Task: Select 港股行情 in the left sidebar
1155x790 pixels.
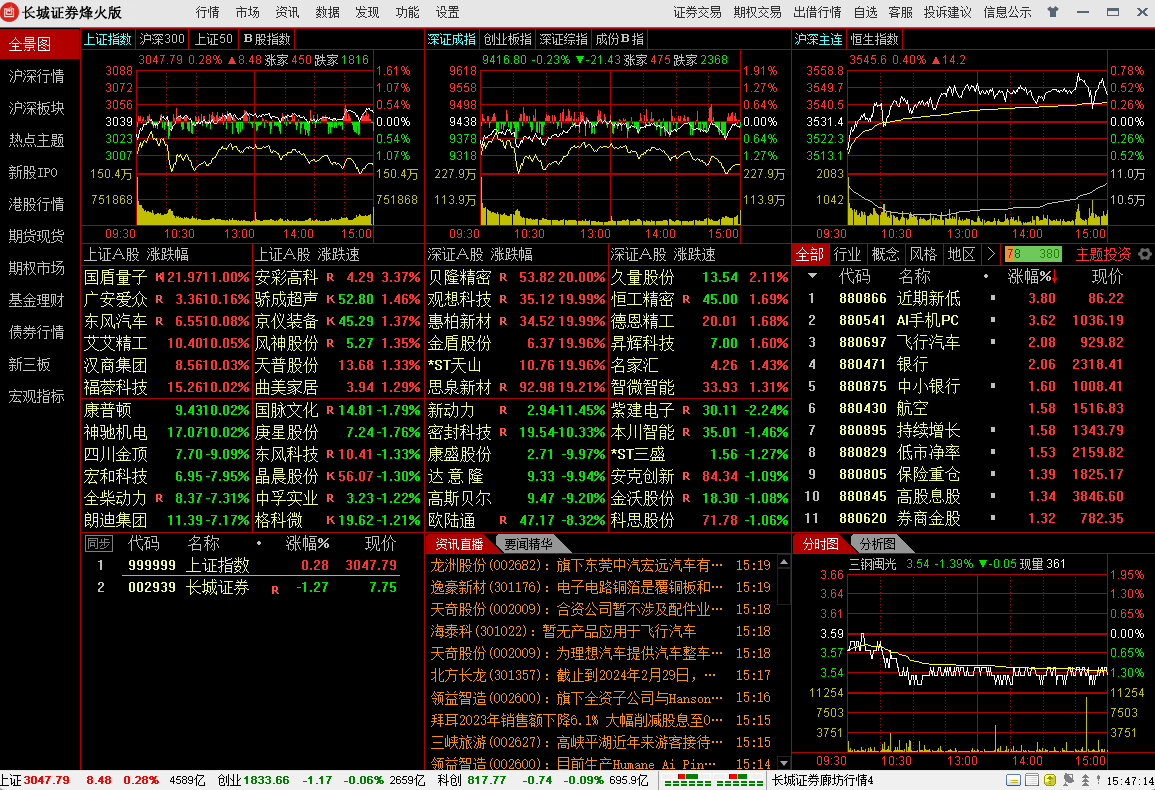Action: (37, 204)
